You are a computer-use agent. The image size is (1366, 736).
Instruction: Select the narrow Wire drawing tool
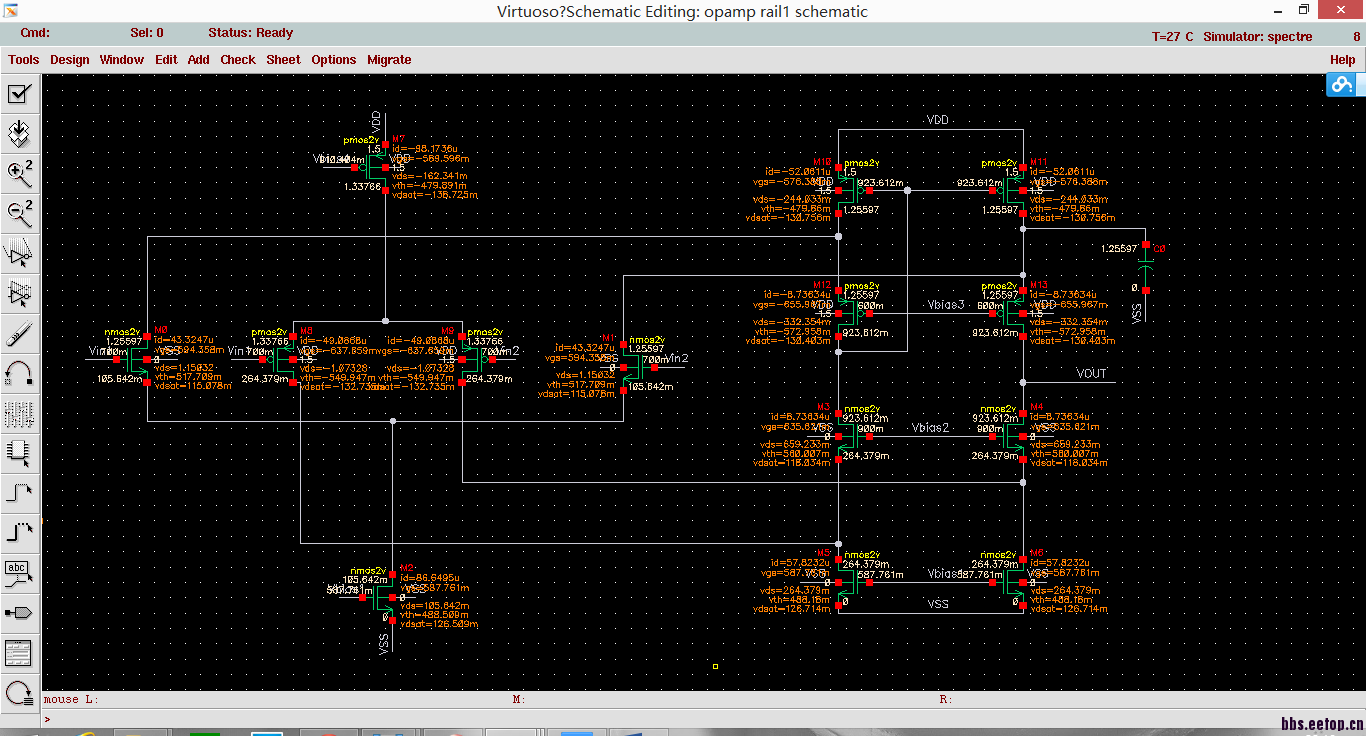tap(19, 492)
